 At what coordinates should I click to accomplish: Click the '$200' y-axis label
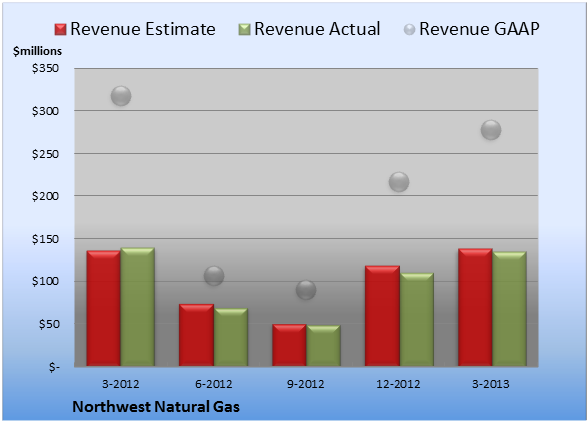[45, 196]
